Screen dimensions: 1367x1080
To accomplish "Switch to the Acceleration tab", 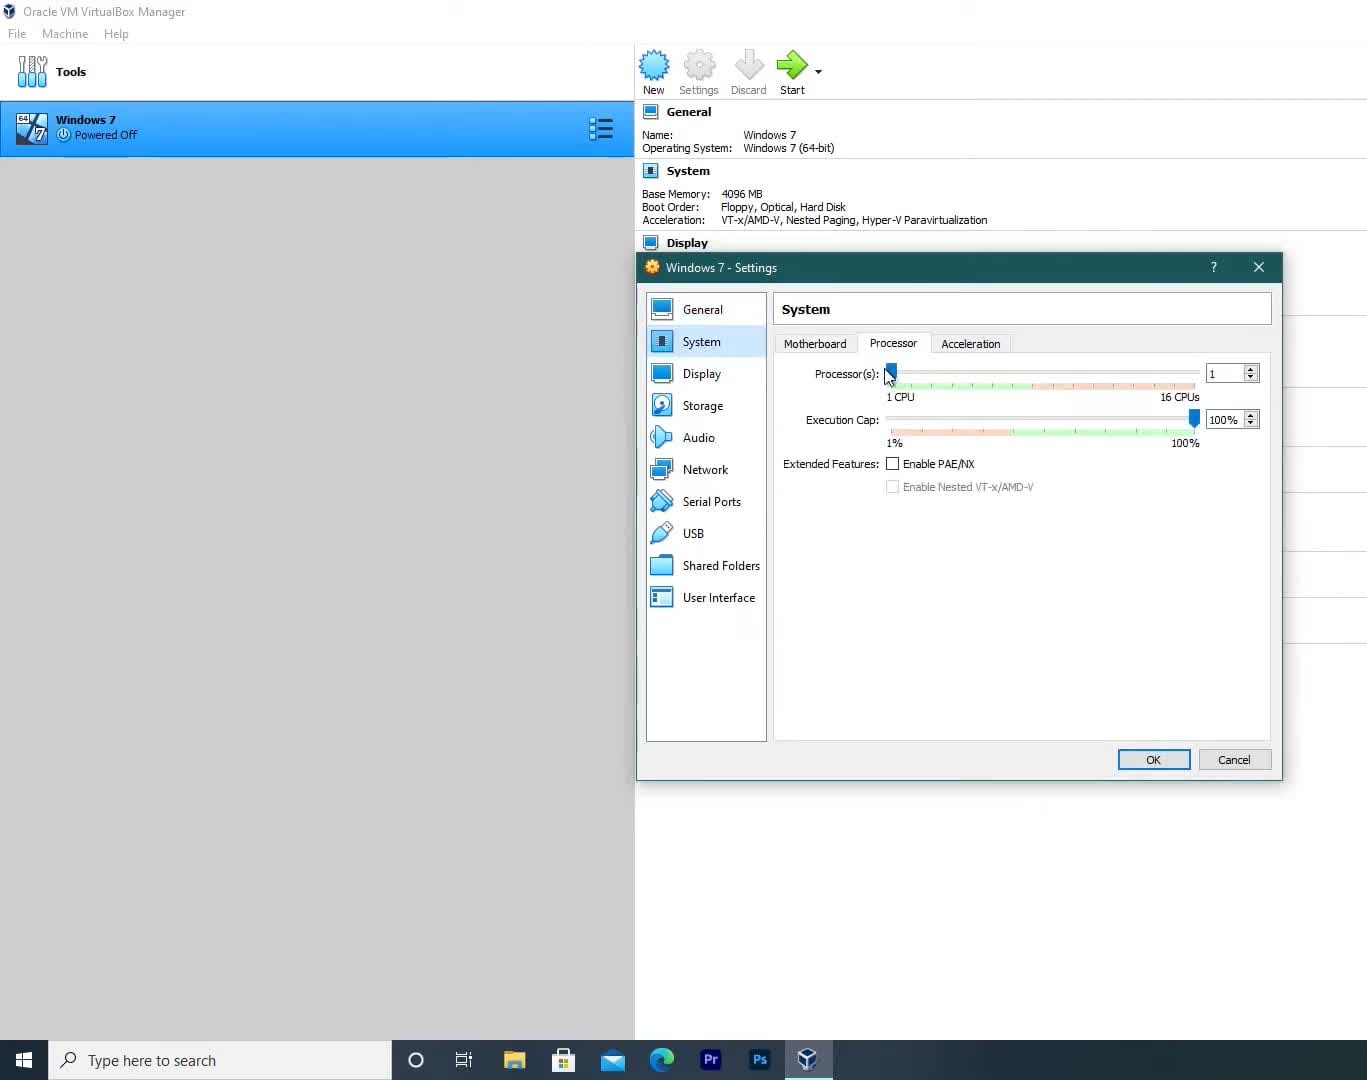I will (x=970, y=344).
